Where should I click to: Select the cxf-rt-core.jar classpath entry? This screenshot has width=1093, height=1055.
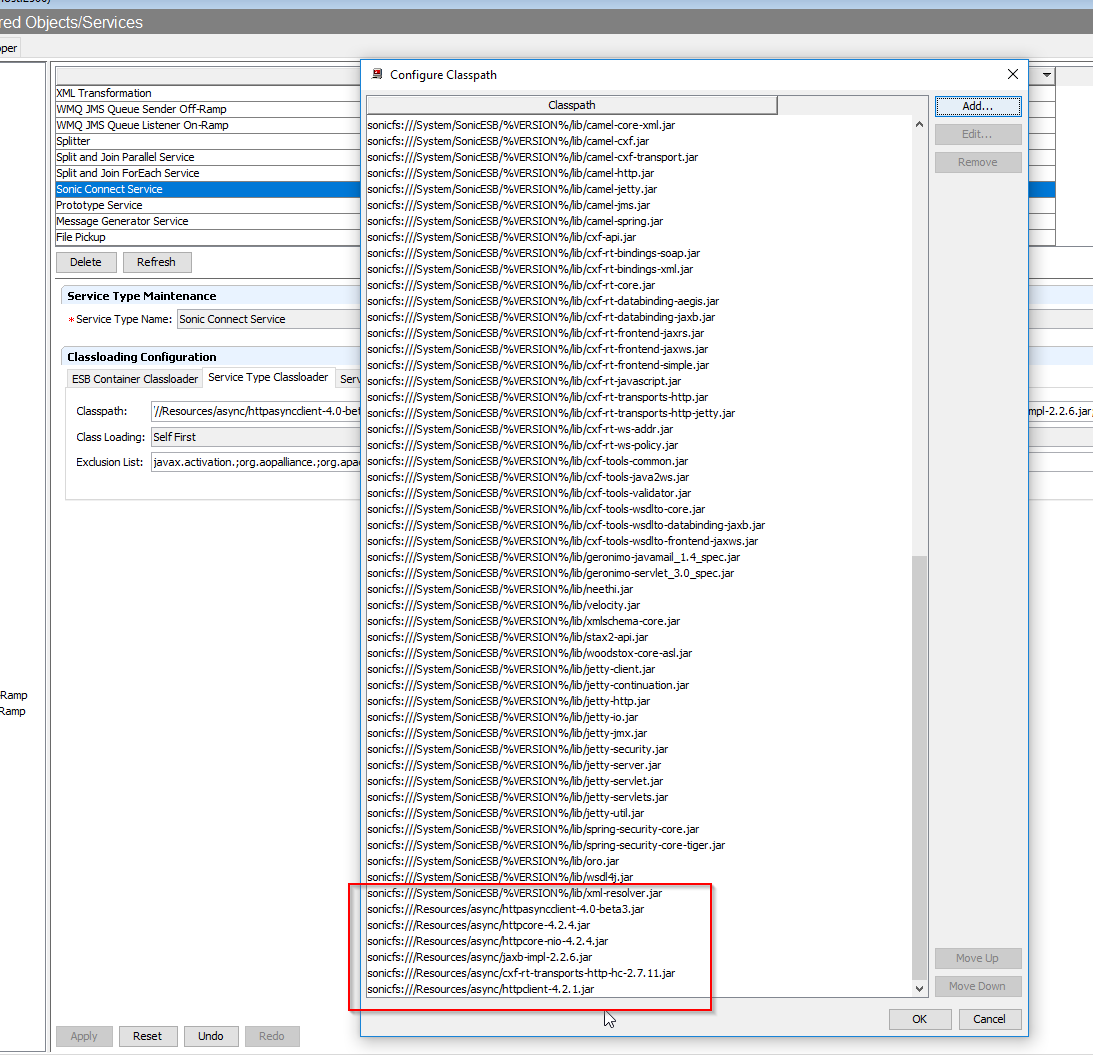click(x=511, y=285)
